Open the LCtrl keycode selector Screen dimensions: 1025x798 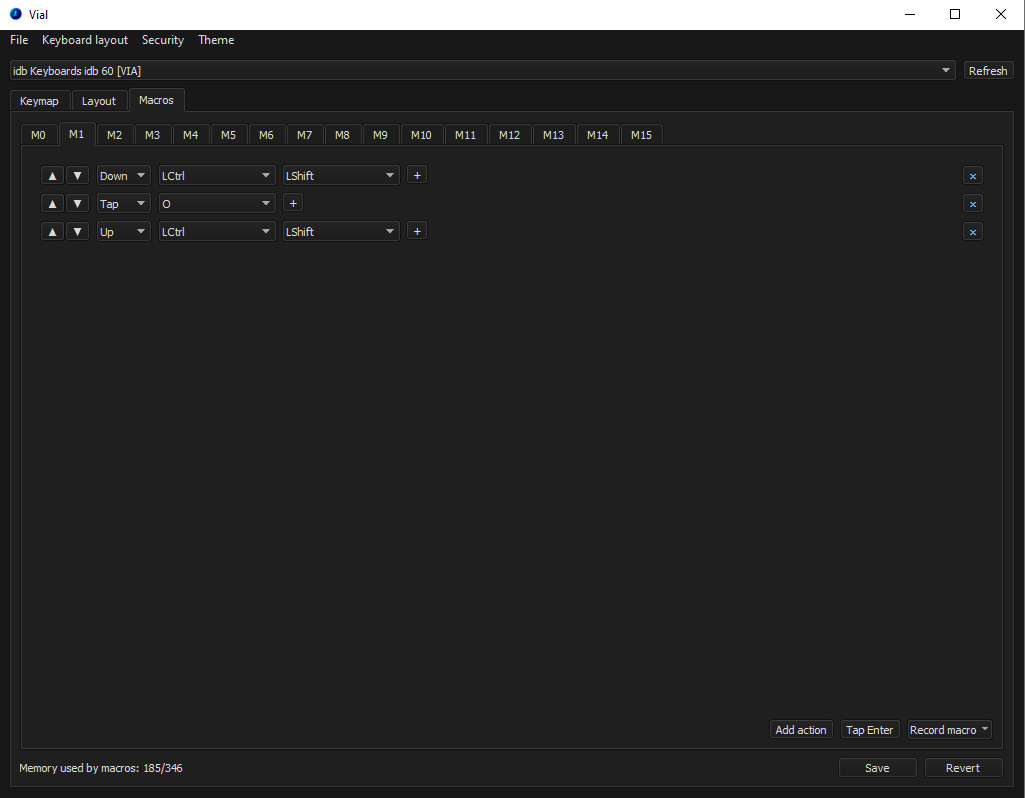tap(216, 175)
